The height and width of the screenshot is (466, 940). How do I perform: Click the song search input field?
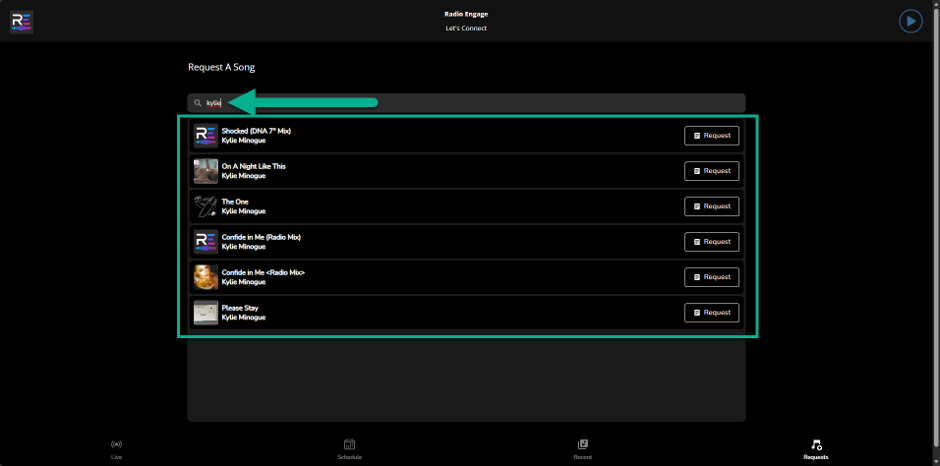click(466, 103)
